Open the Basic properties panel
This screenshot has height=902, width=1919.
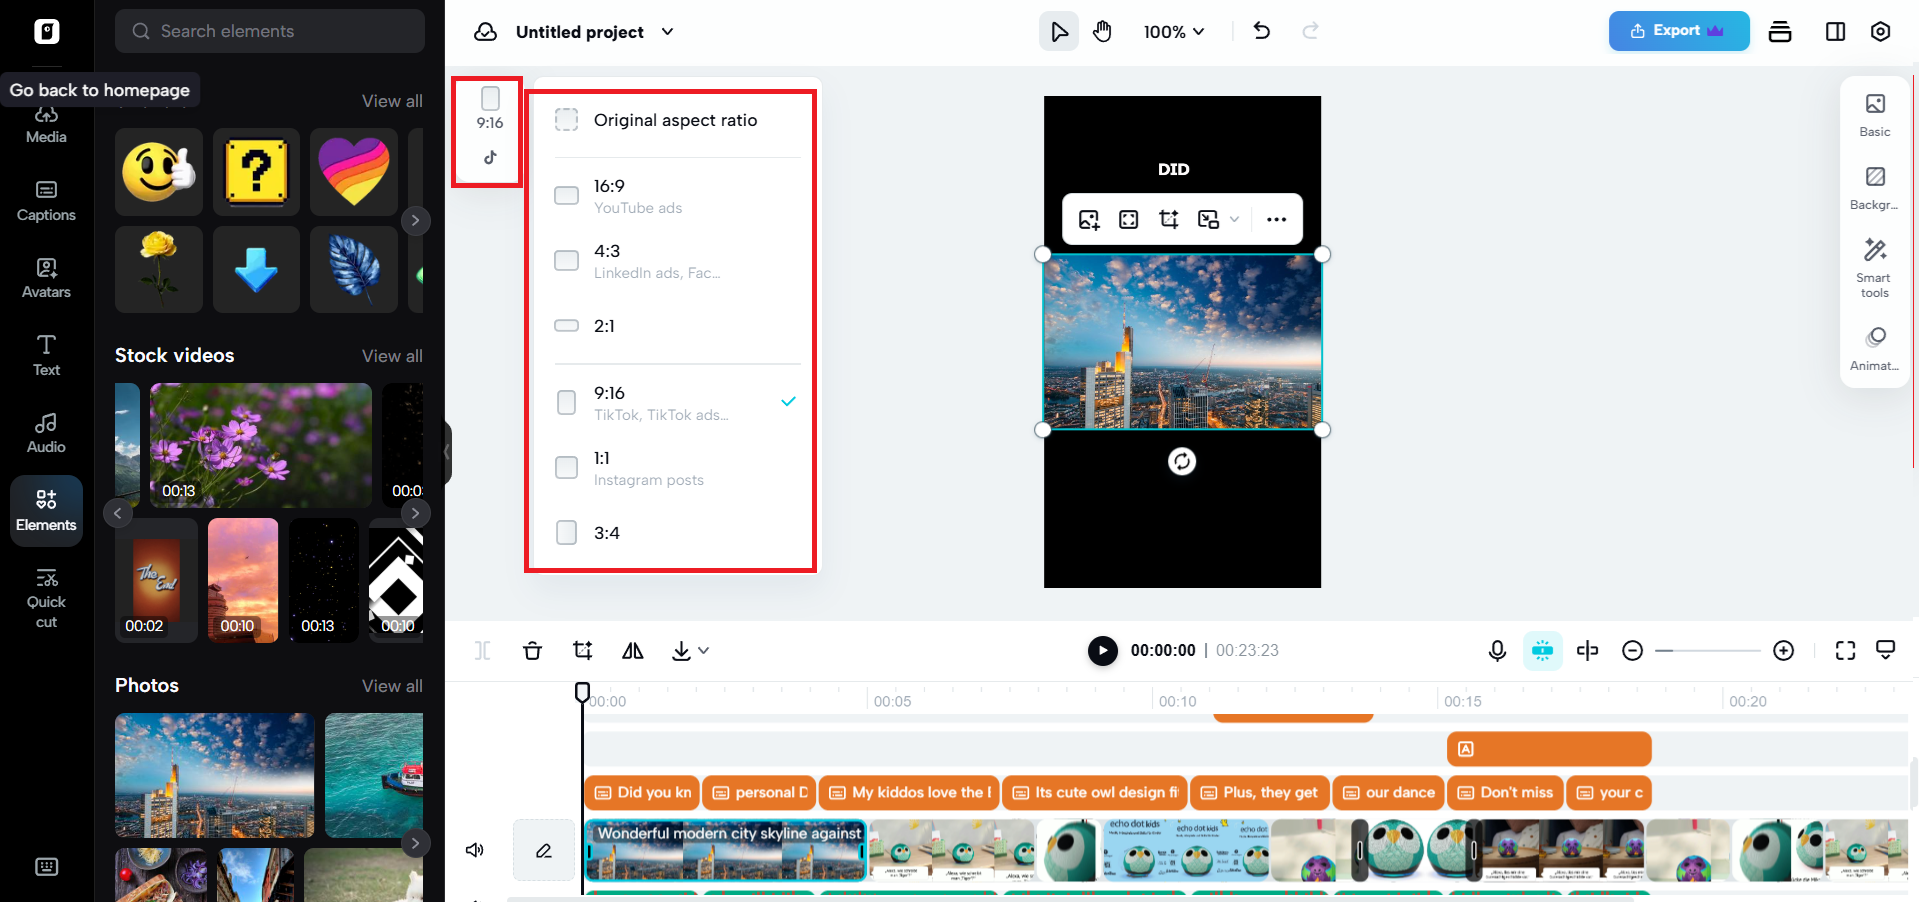[1875, 115]
